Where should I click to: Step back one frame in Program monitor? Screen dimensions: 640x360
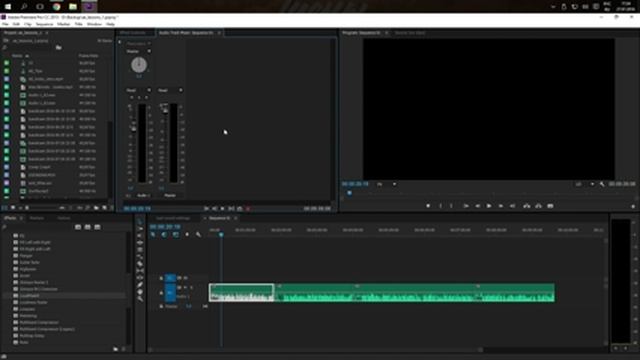point(477,206)
